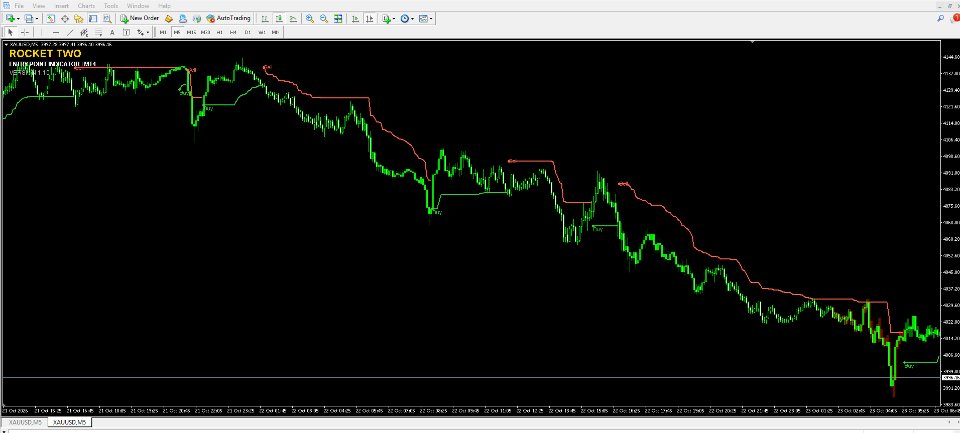Image resolution: width=960 pixels, height=433 pixels.
Task: Set chart timeframe to M1
Action: point(163,32)
